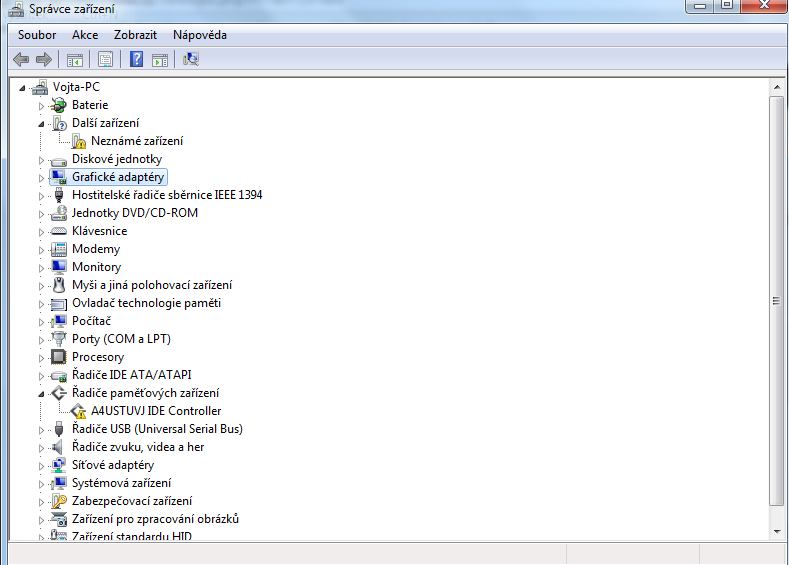
Task: Select the Modemy label
Action: 96,249
